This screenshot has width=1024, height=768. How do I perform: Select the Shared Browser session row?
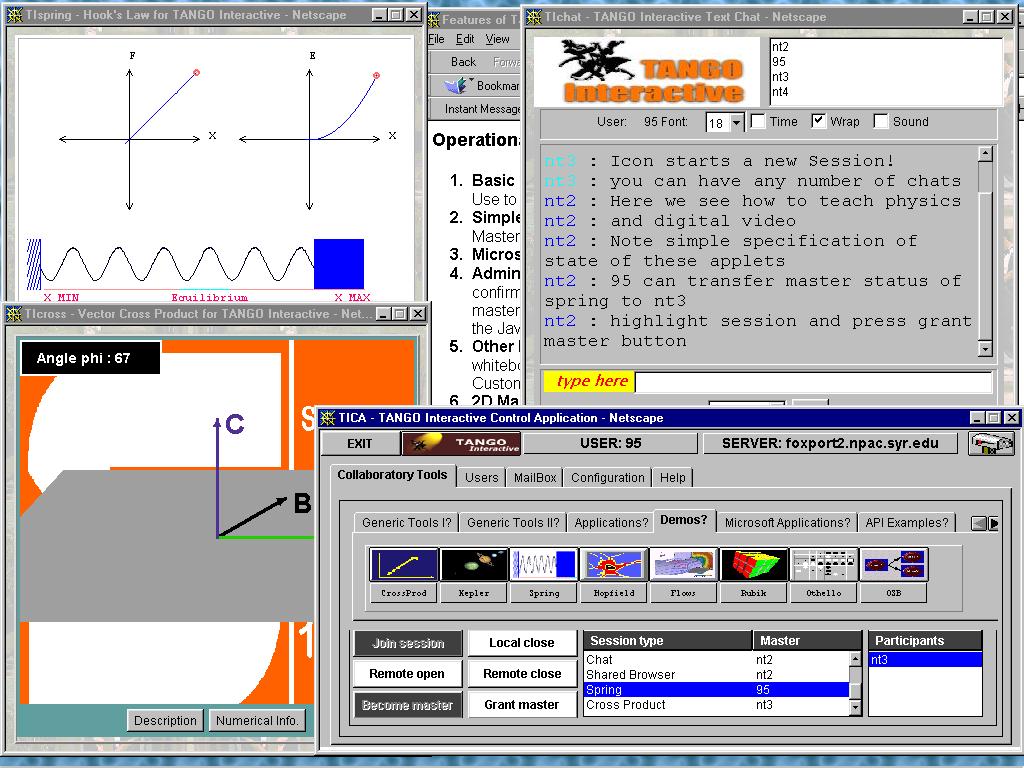click(716, 675)
